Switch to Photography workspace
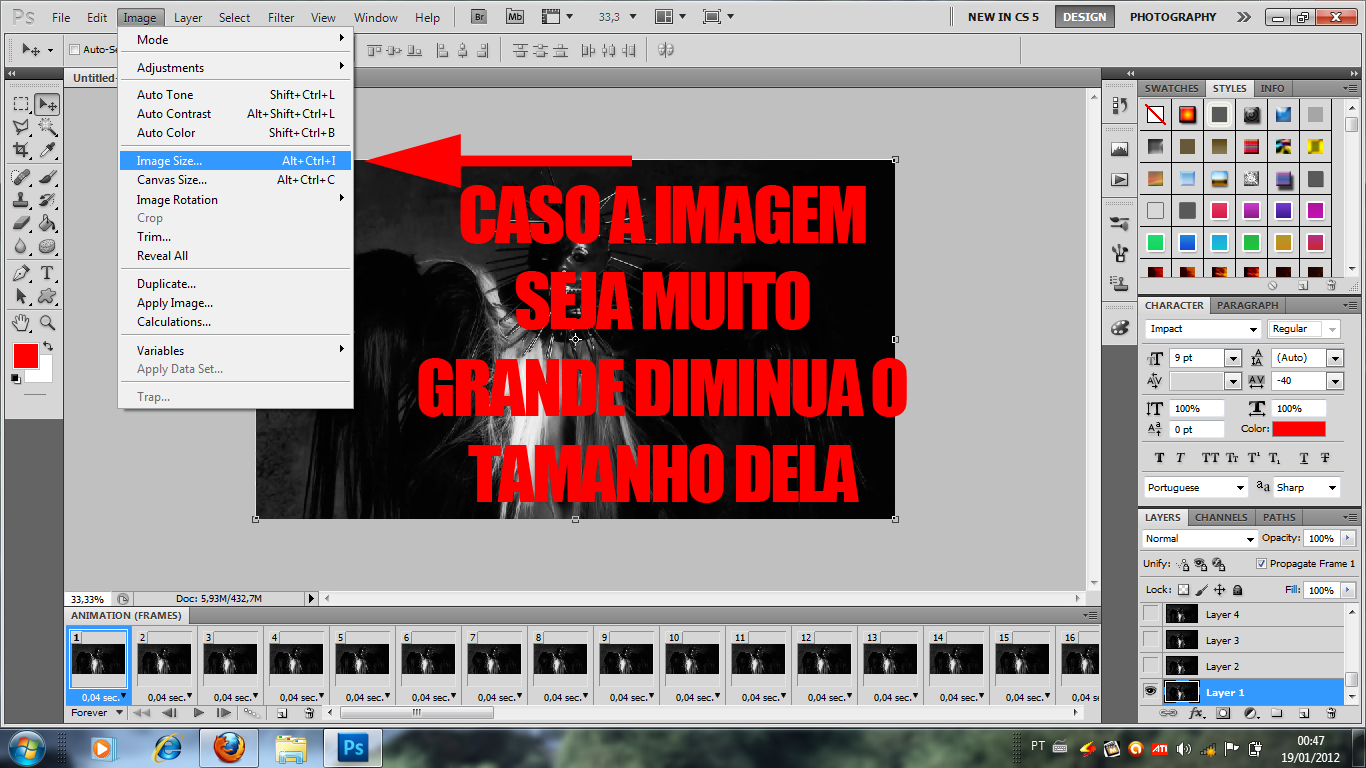The height and width of the screenshot is (768, 1366). 1172,17
